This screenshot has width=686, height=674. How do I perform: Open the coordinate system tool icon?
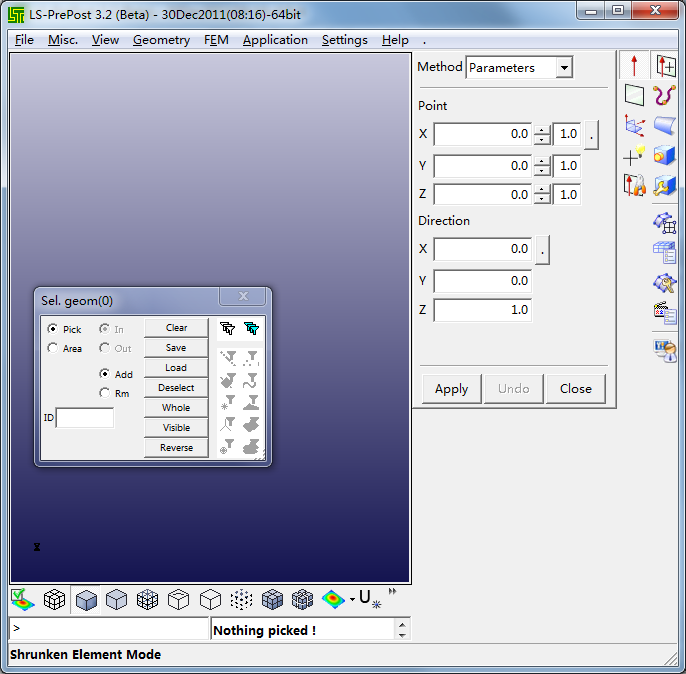[634, 126]
